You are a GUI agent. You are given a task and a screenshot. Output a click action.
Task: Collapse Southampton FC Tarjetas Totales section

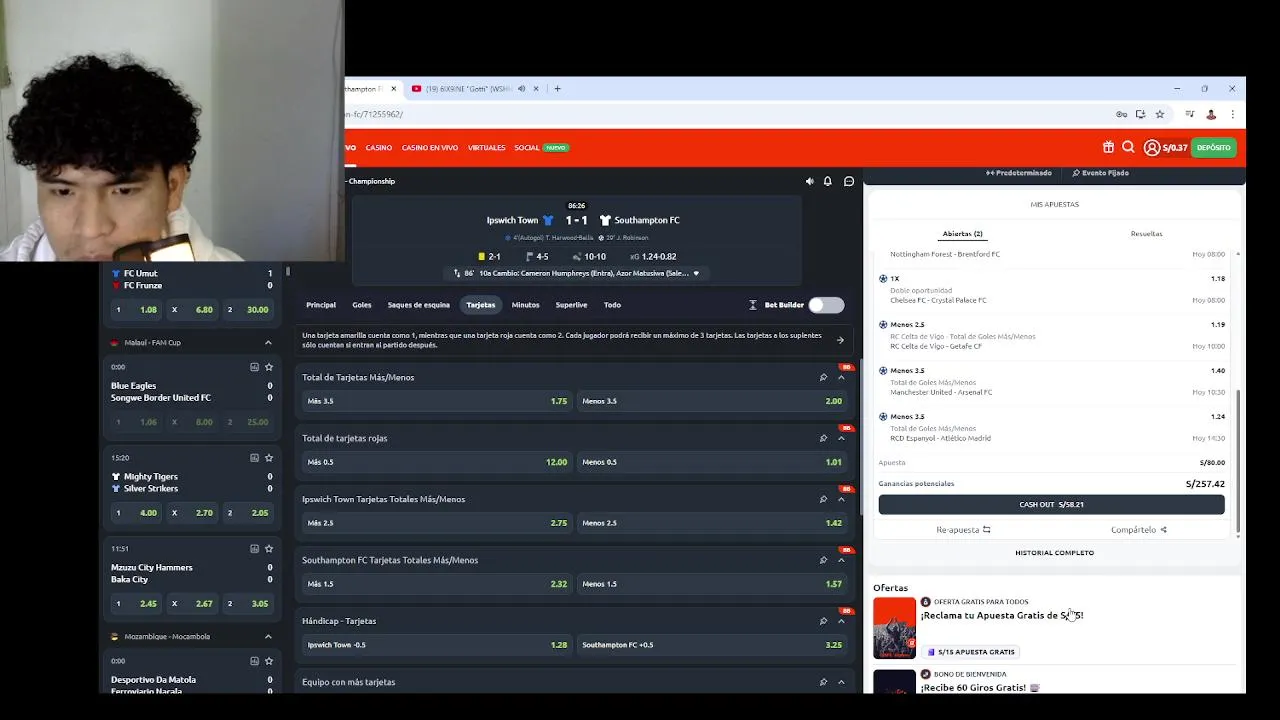841,560
